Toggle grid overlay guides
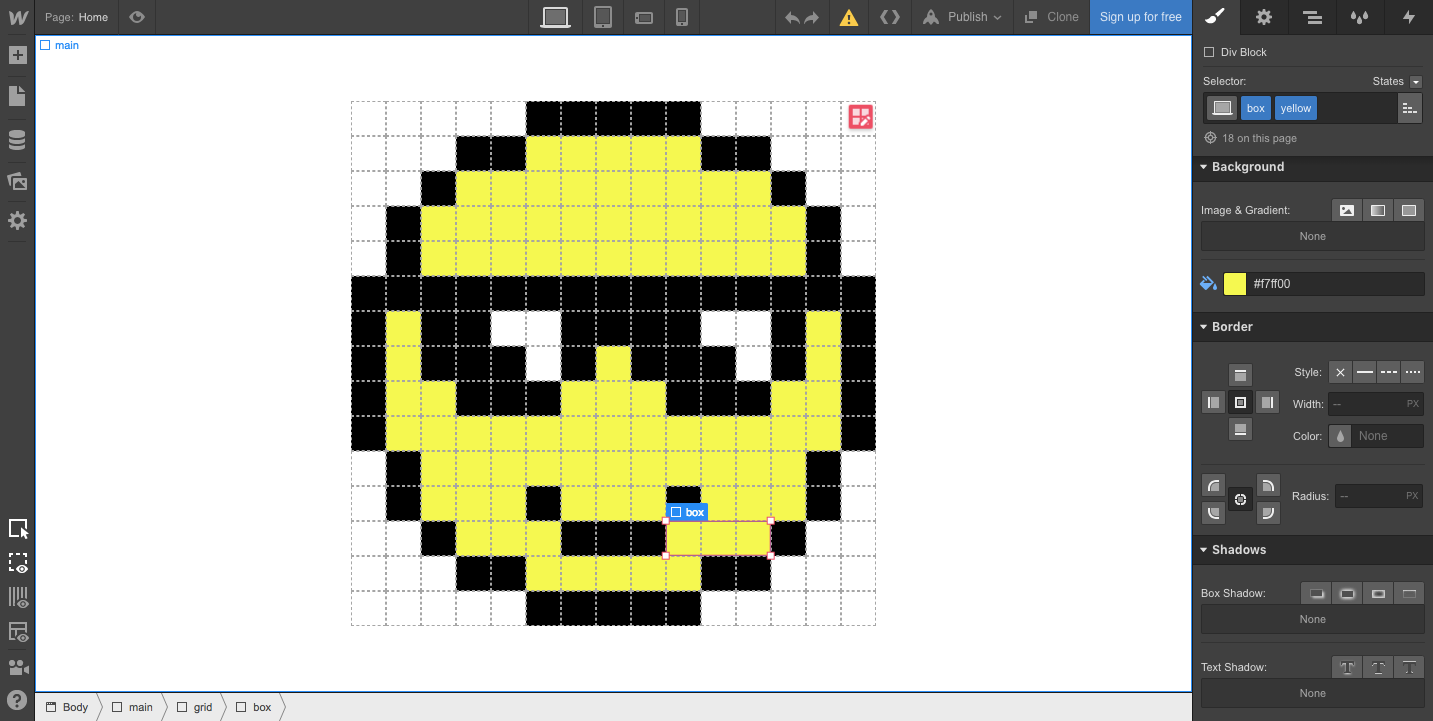Image resolution: width=1433 pixels, height=721 pixels. [17, 598]
